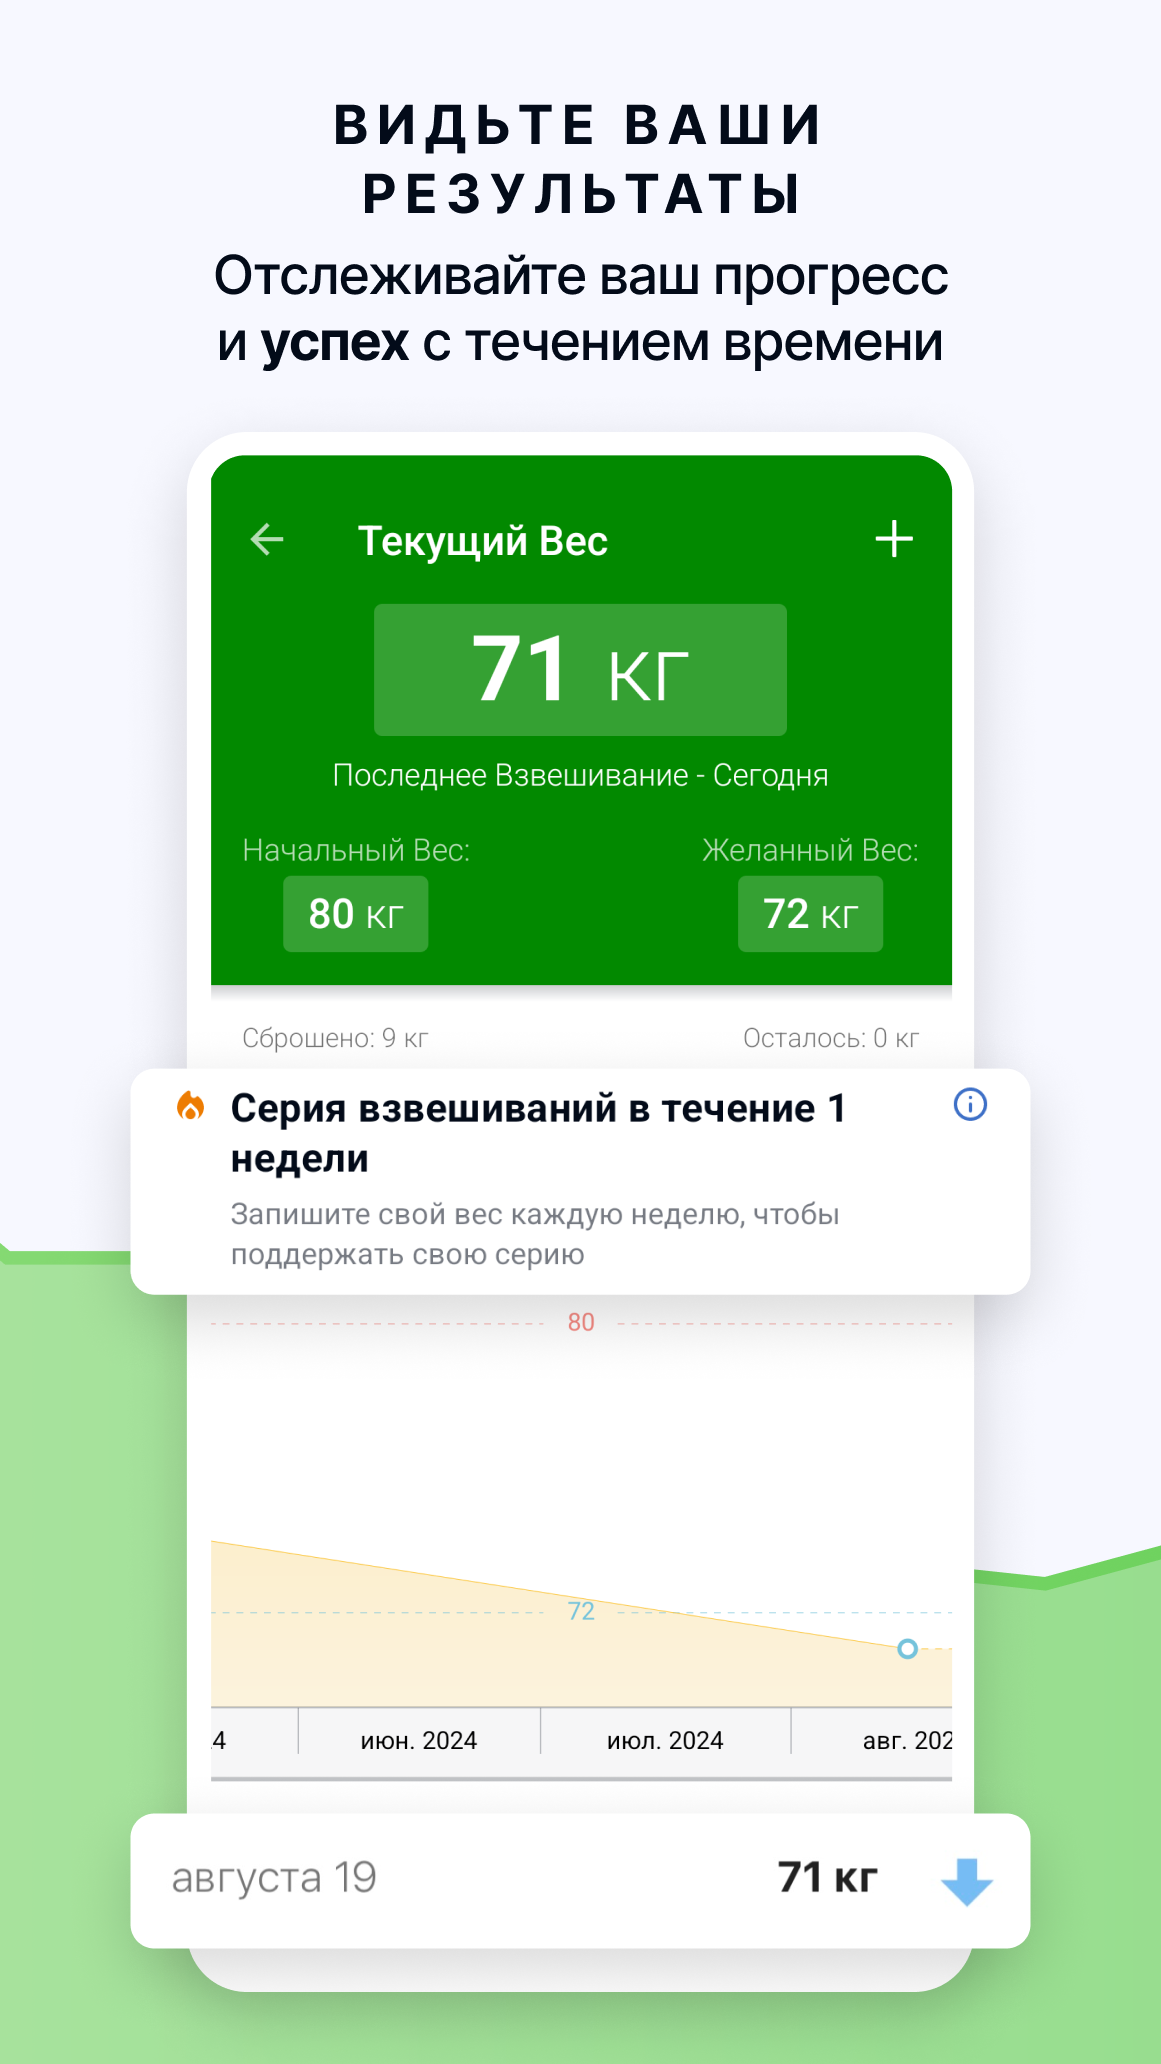Tap the back arrow icon
The height and width of the screenshot is (2064, 1161).
click(x=267, y=540)
